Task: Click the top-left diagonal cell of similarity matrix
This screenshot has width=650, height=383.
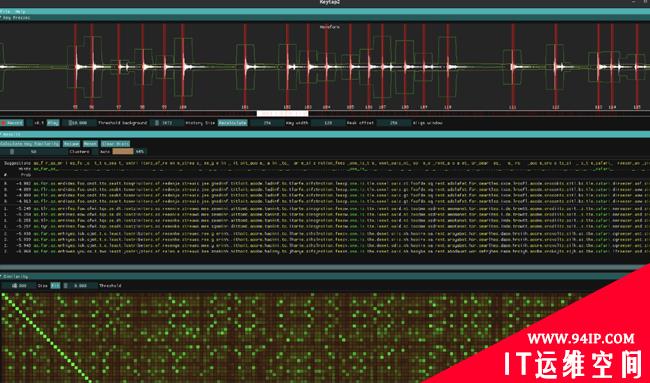Action: click(4, 295)
